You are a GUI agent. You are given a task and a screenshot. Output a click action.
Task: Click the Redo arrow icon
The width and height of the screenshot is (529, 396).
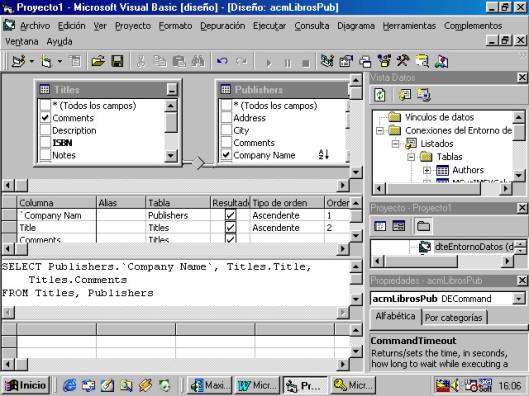[241, 61]
